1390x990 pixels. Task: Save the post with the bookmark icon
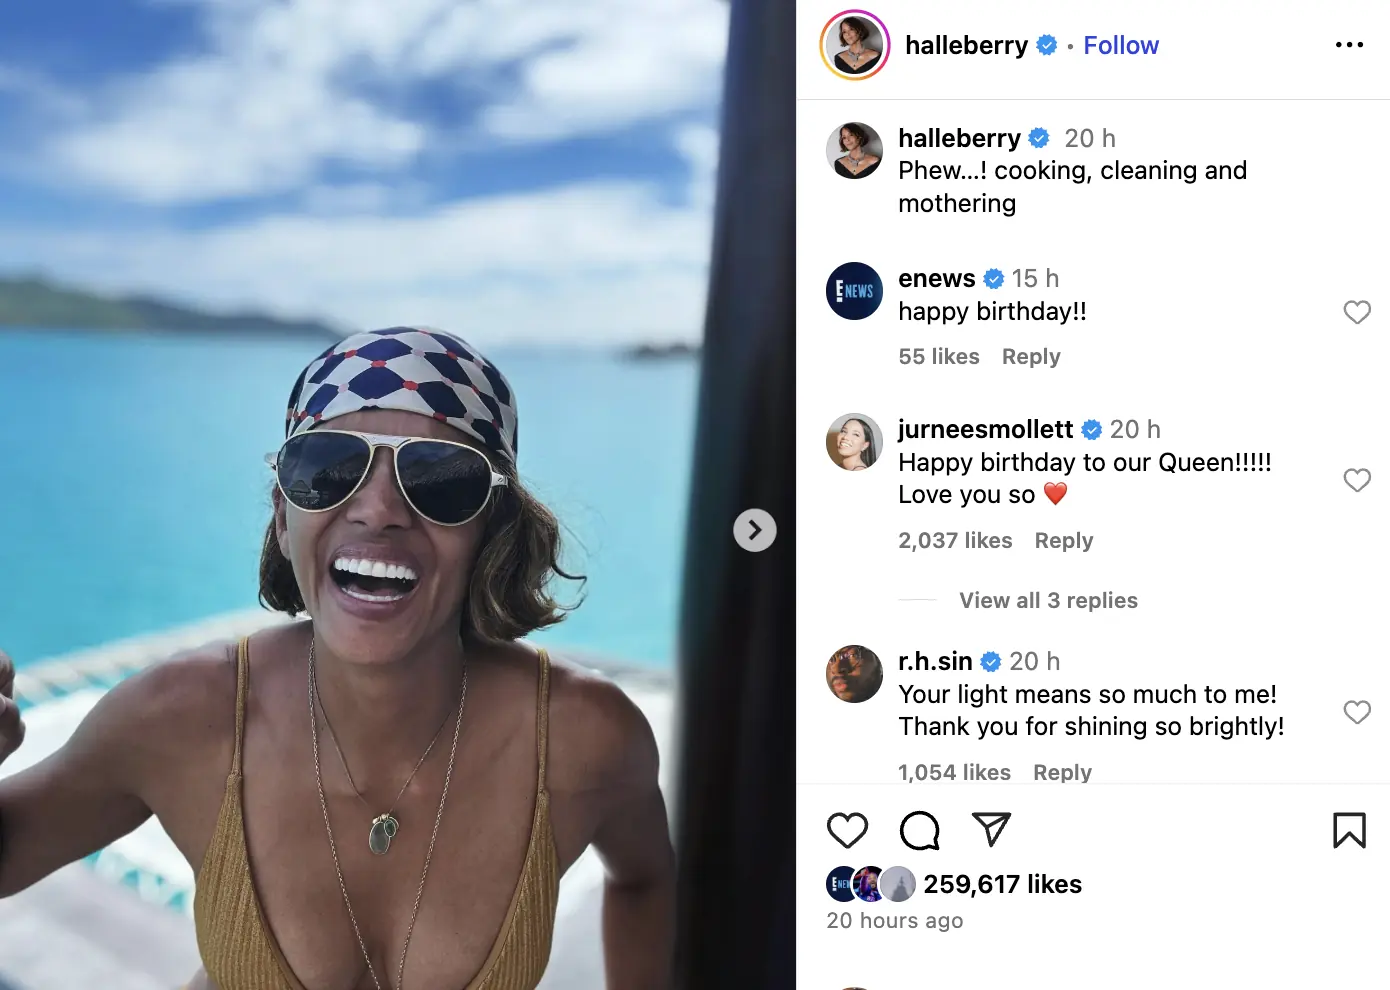coord(1349,831)
